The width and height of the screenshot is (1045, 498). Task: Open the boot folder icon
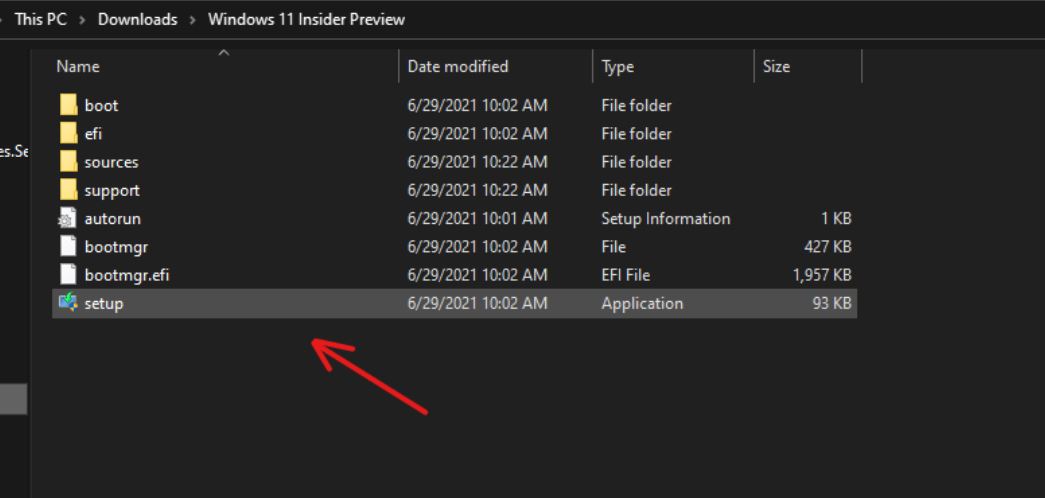pyautogui.click(x=69, y=105)
